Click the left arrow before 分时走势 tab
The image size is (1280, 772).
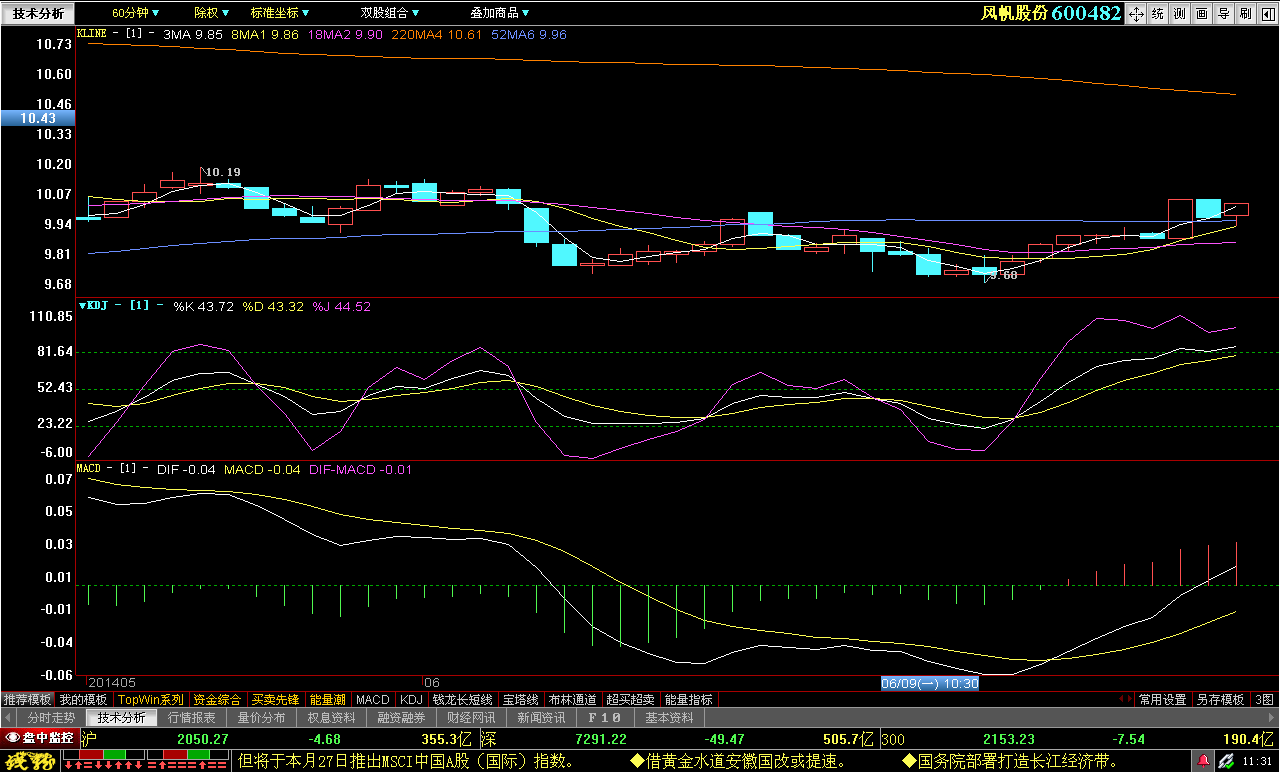click(8, 718)
